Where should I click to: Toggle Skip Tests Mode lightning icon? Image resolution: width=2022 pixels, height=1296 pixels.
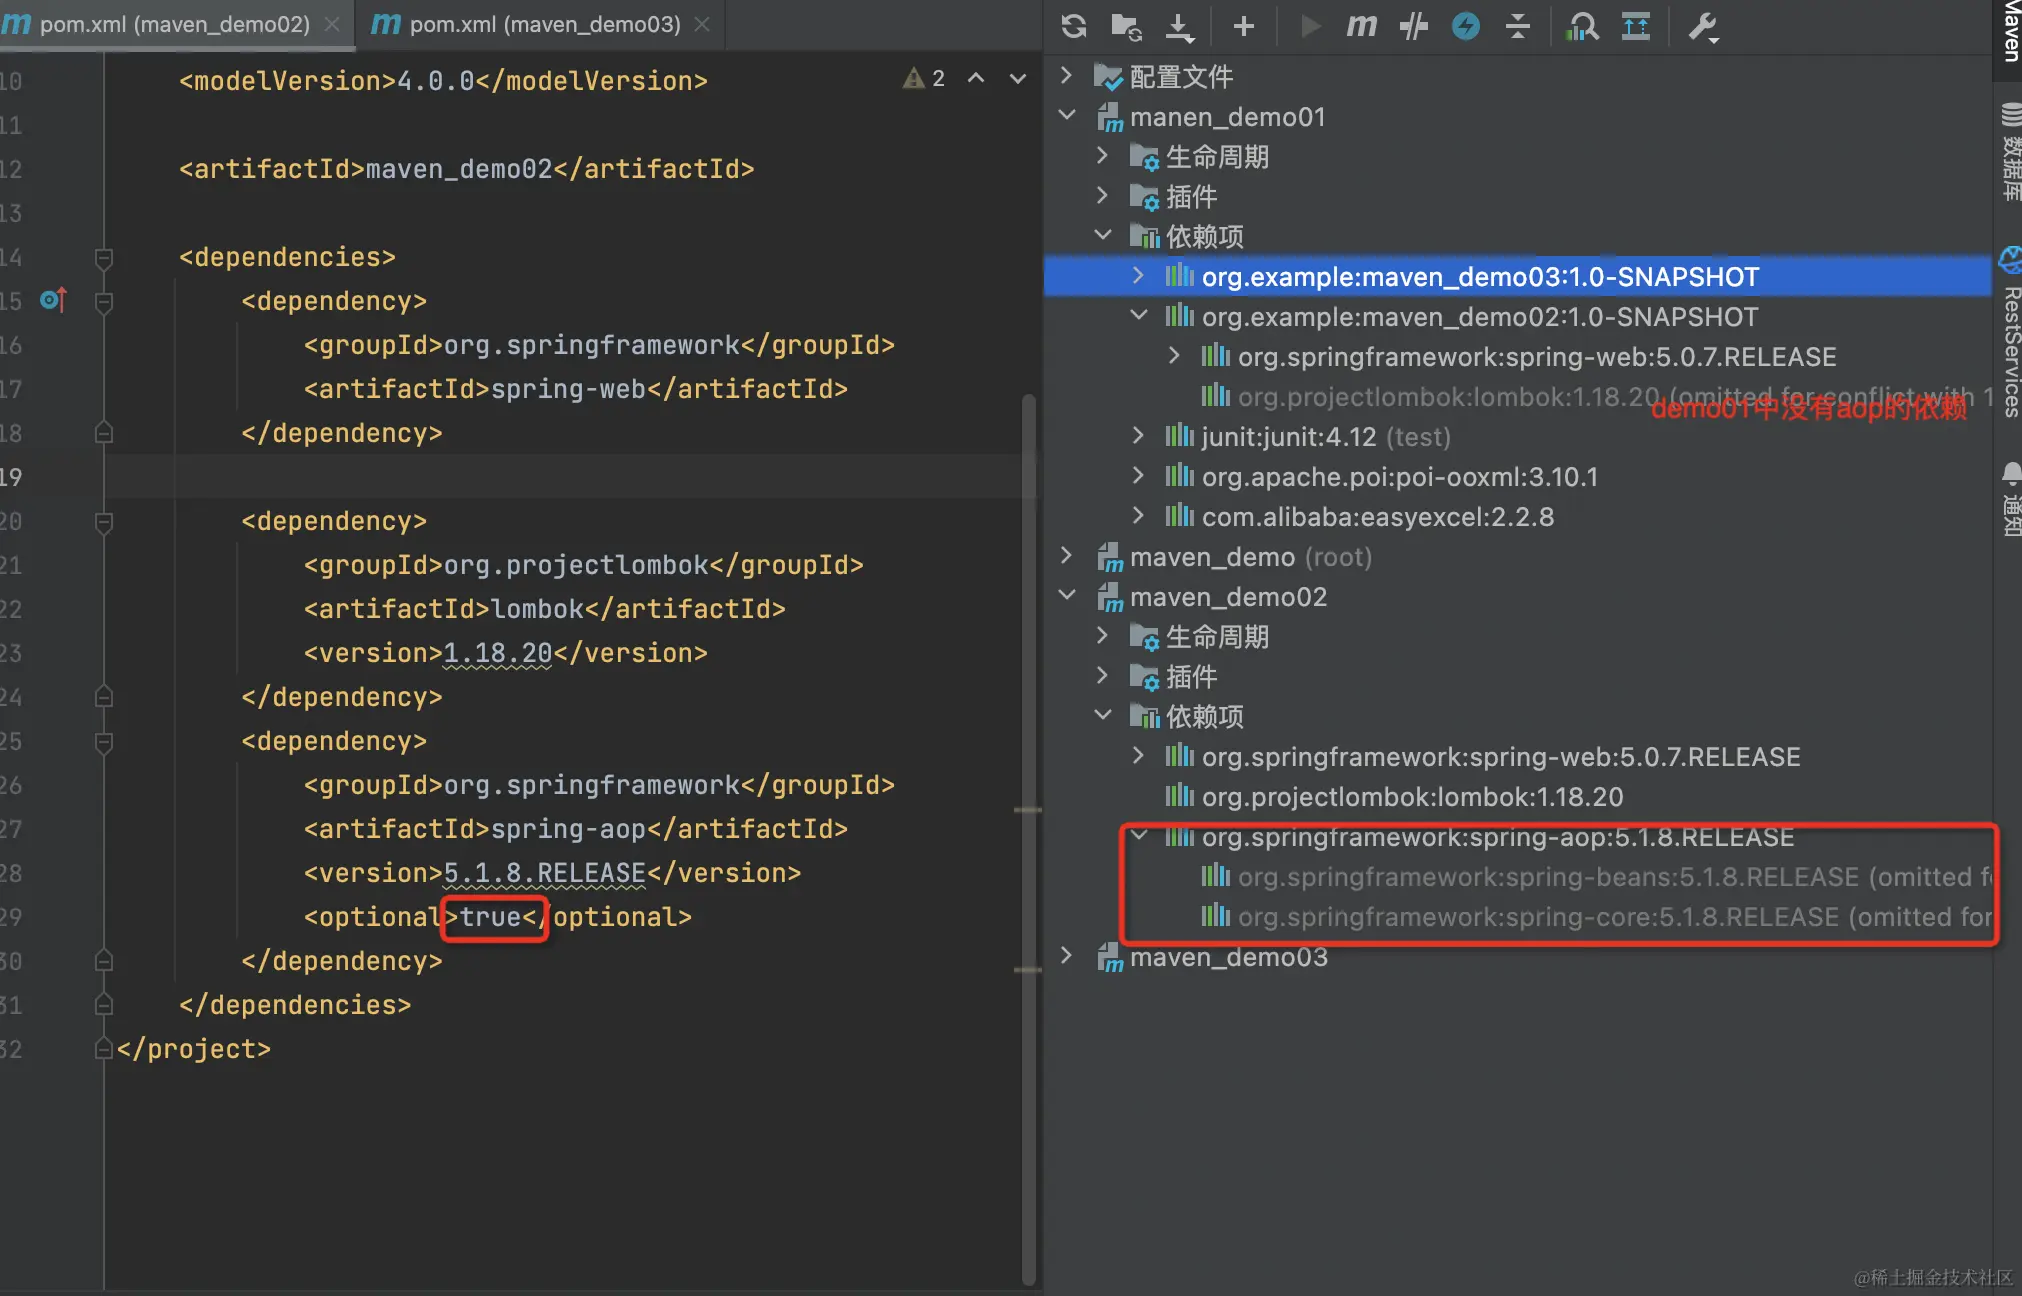[1466, 26]
